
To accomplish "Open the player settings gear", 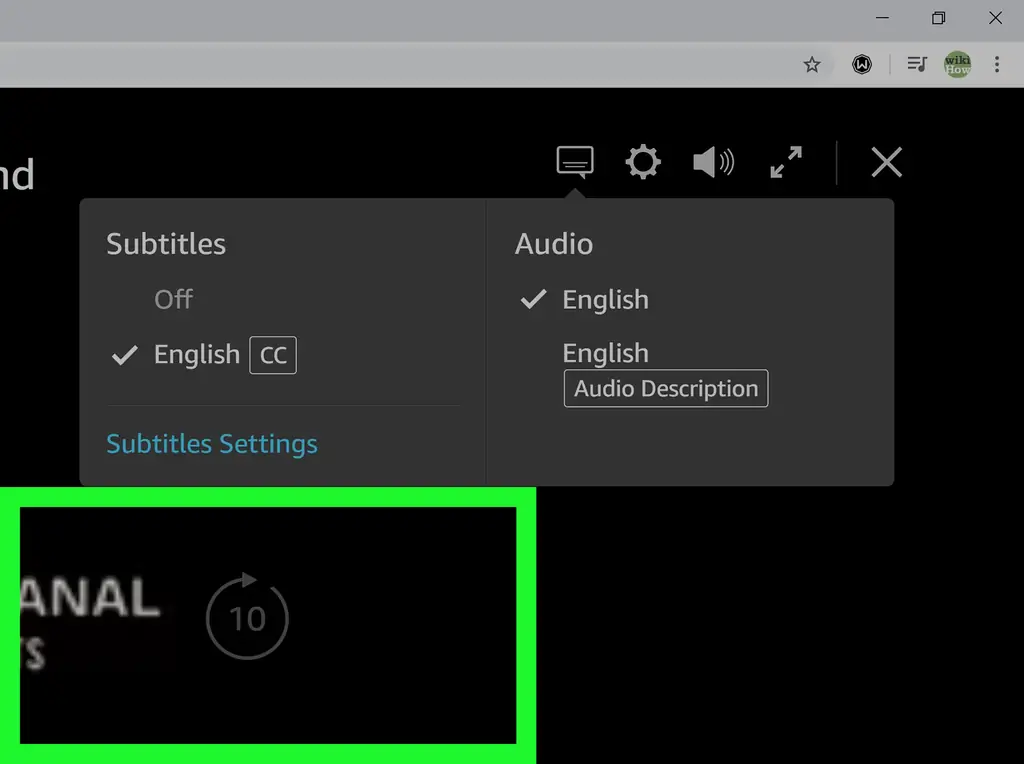I will point(643,162).
